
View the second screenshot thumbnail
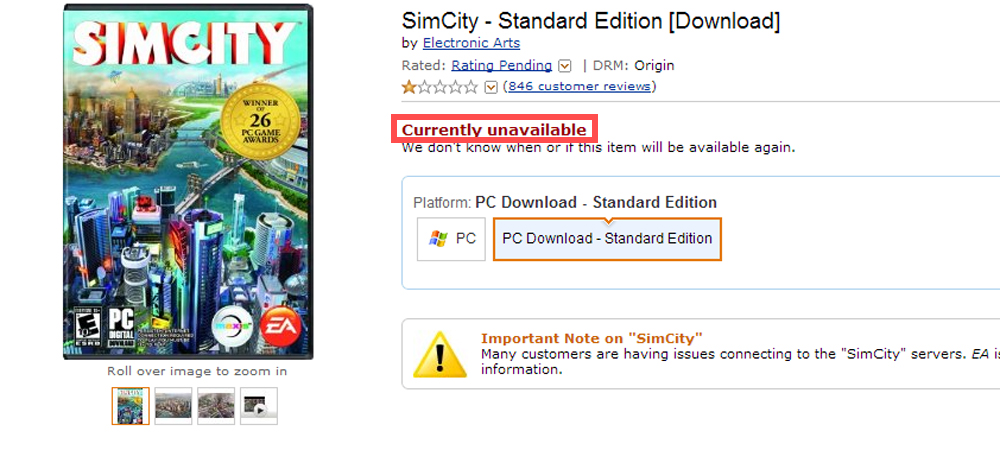pos(173,406)
